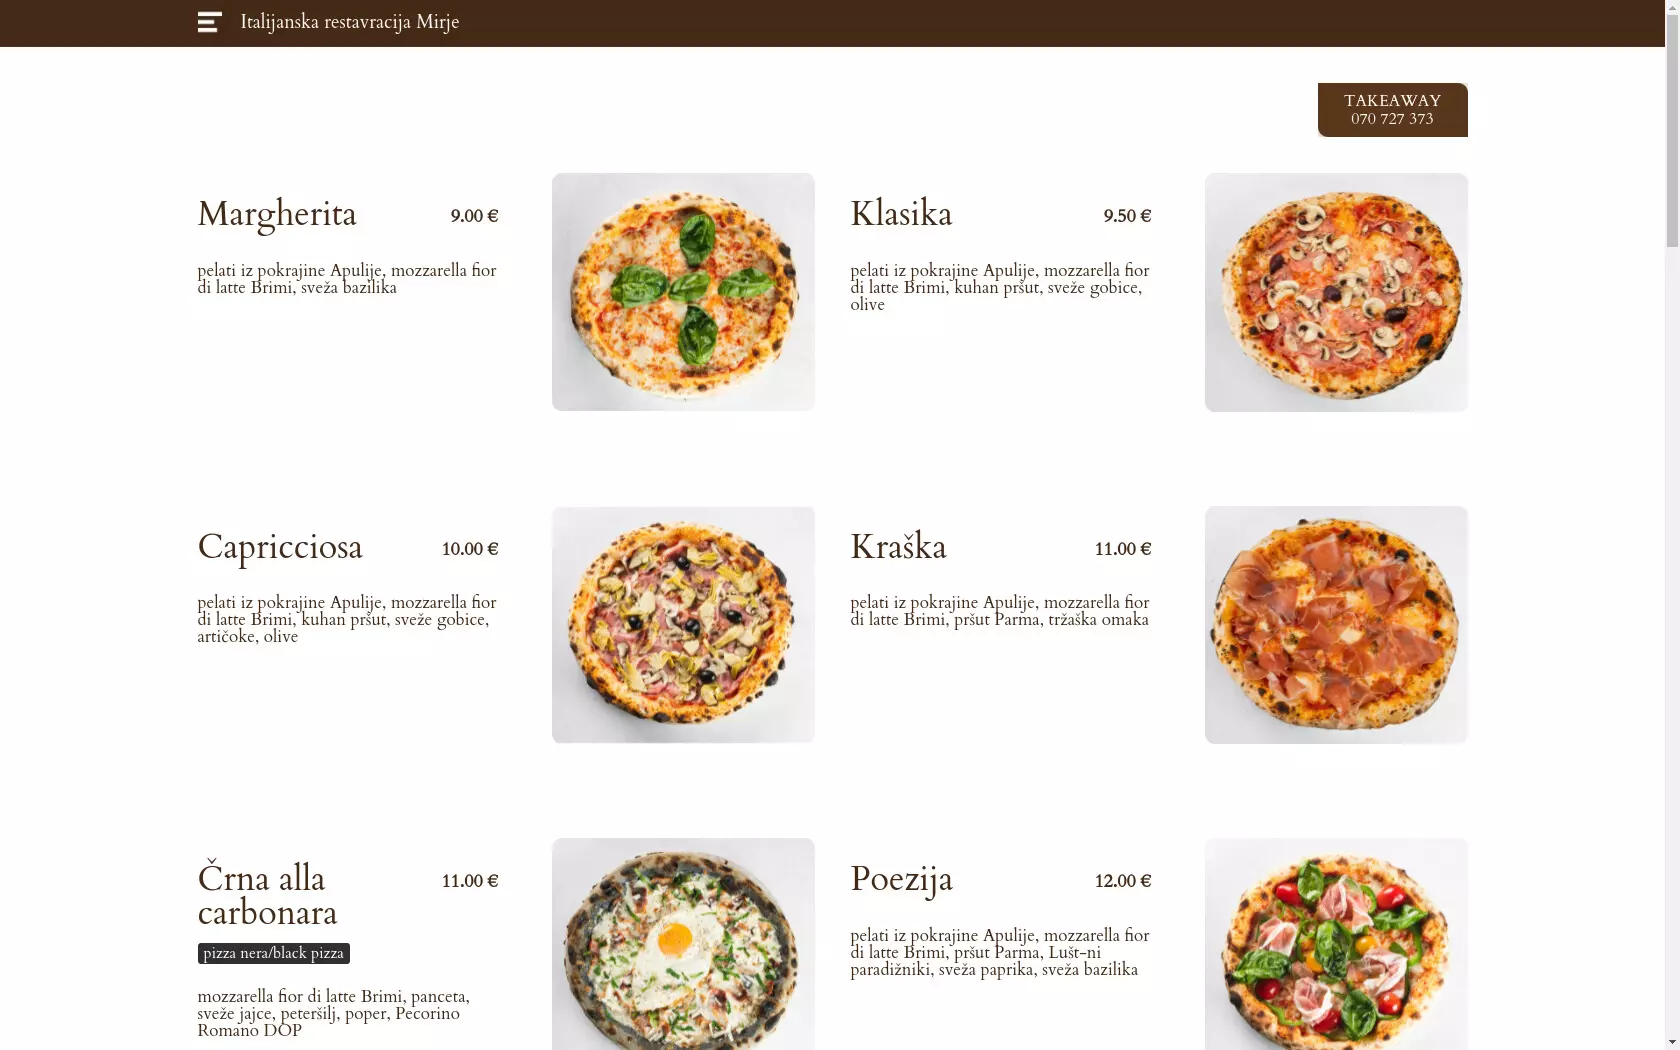Select the Poezija heading
Image resolution: width=1680 pixels, height=1050 pixels.
tap(901, 880)
